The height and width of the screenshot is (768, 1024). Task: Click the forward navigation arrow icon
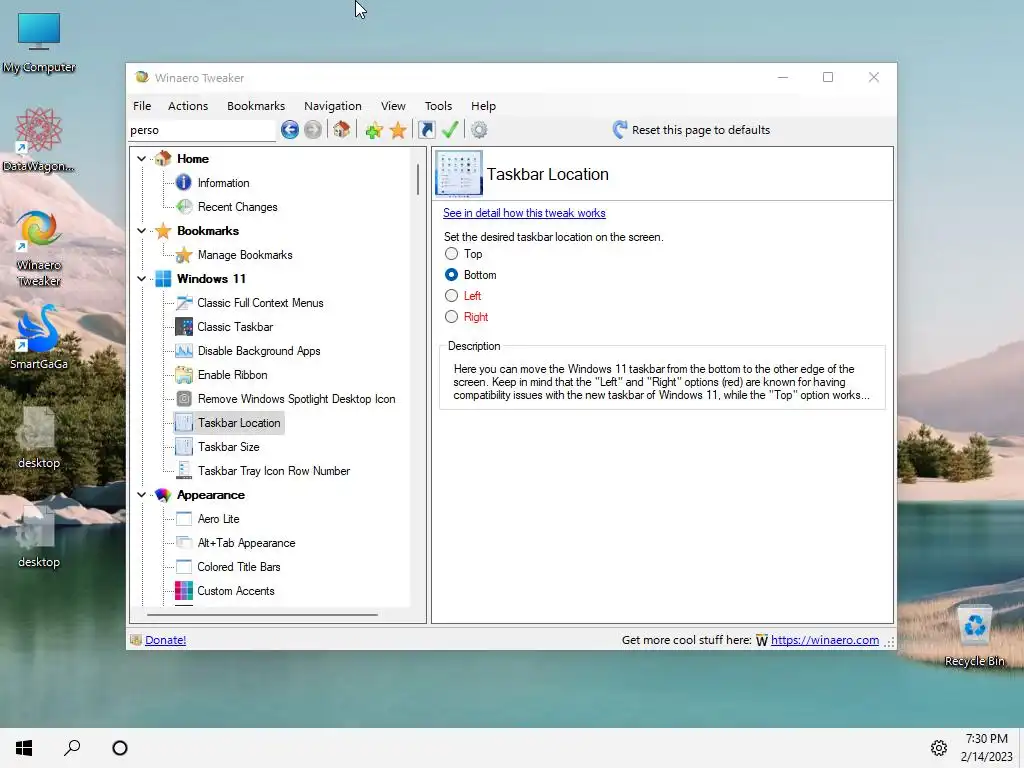point(313,130)
